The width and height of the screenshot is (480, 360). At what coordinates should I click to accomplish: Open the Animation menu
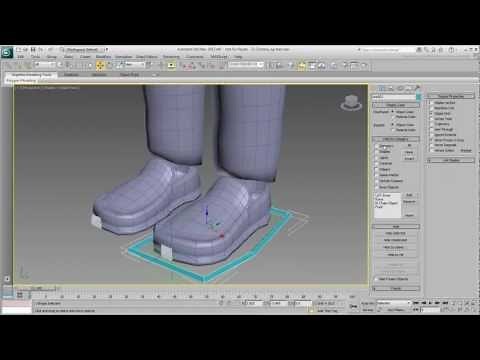(124, 57)
